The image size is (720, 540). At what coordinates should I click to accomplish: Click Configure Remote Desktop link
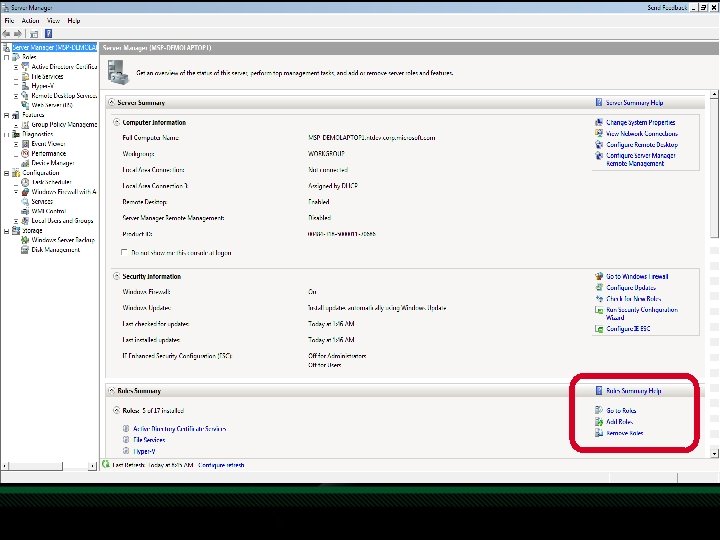(x=642, y=145)
